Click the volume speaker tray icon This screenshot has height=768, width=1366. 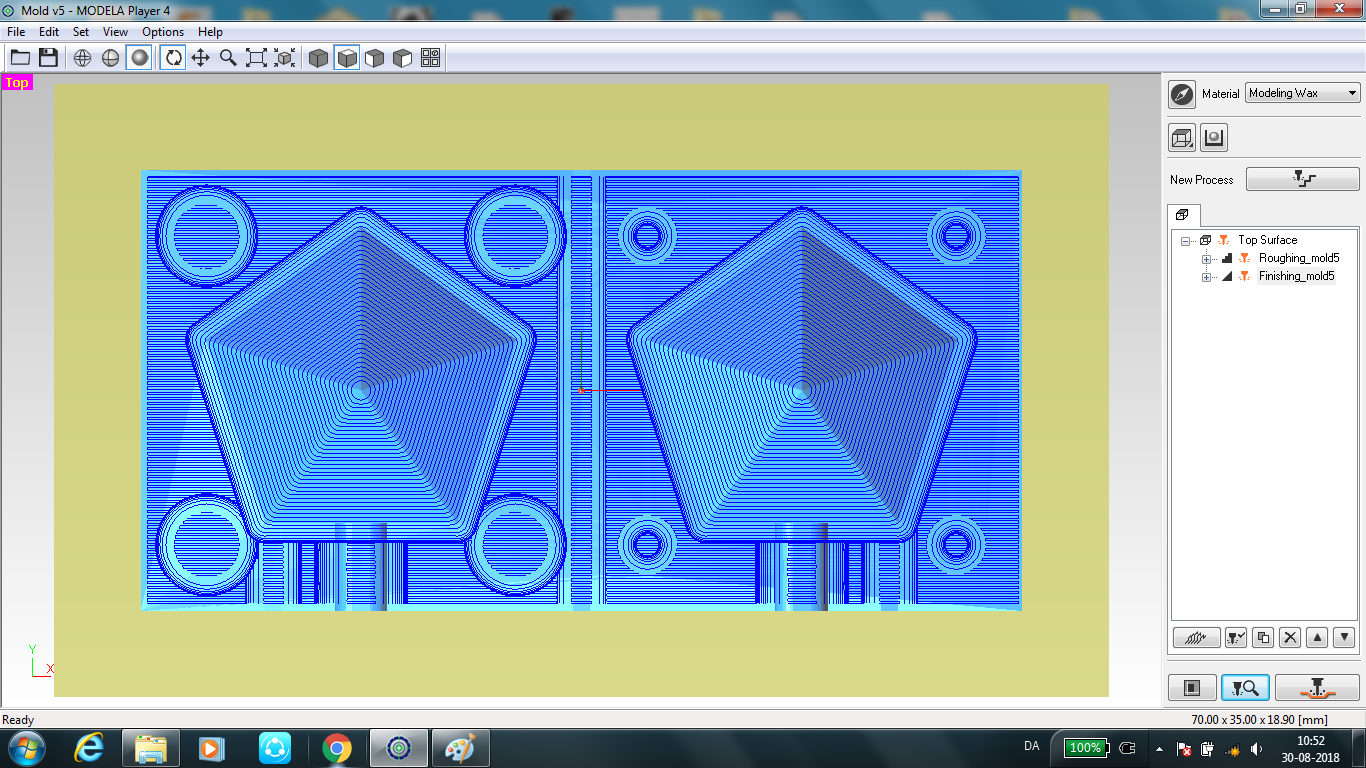click(x=1257, y=749)
